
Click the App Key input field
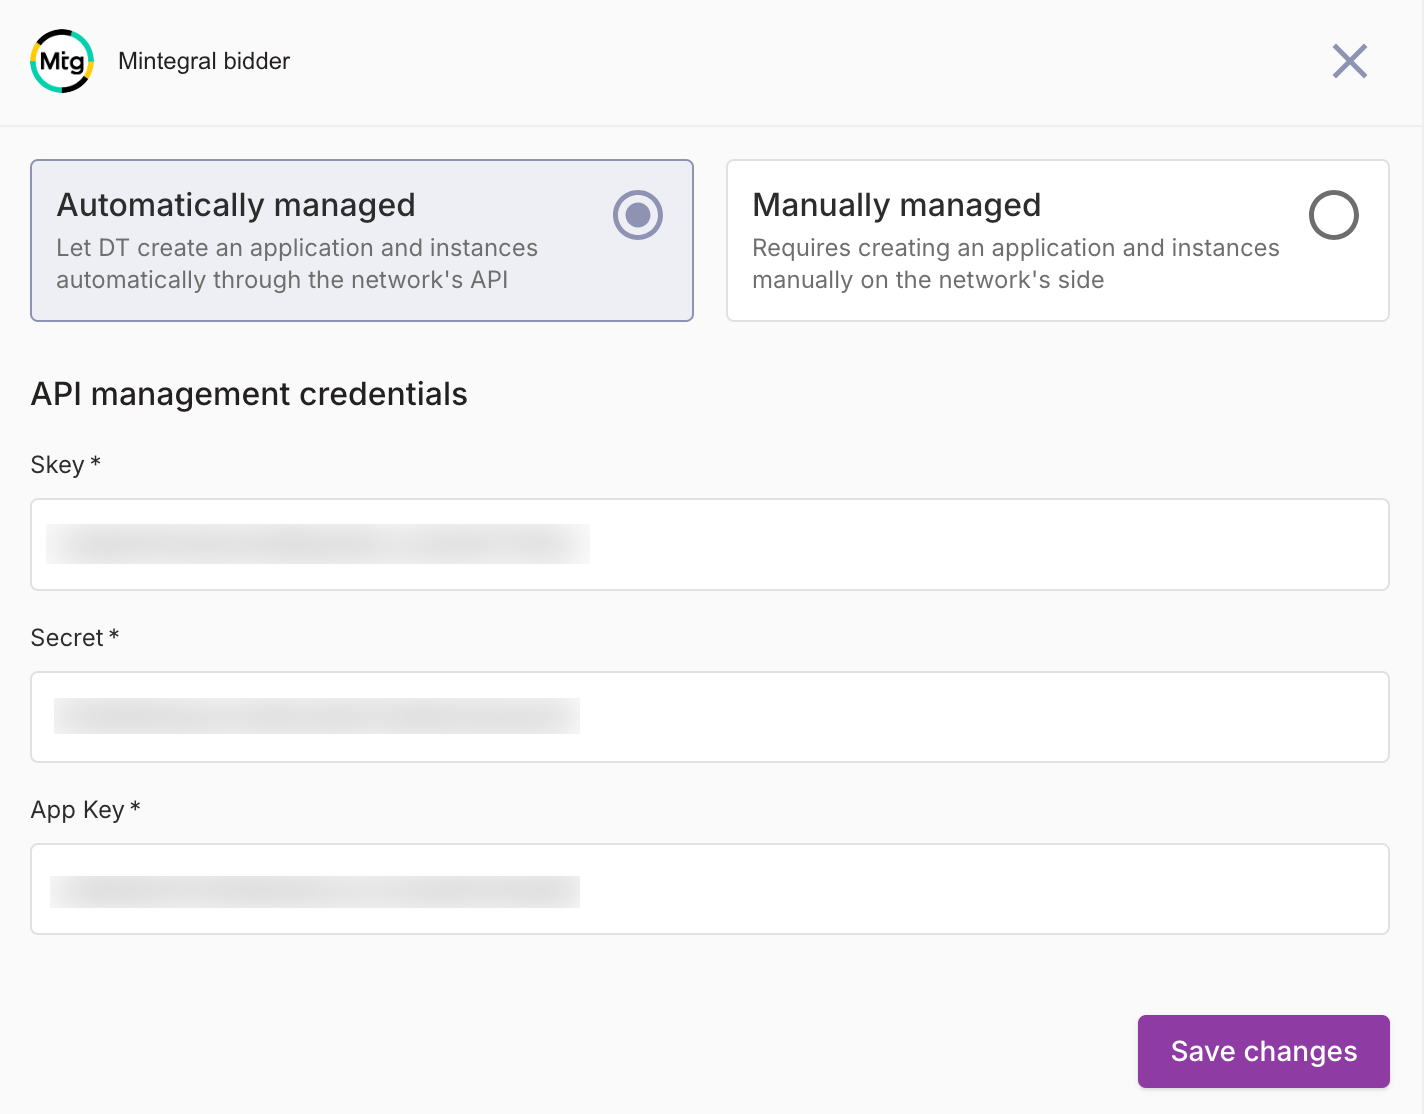pos(710,889)
